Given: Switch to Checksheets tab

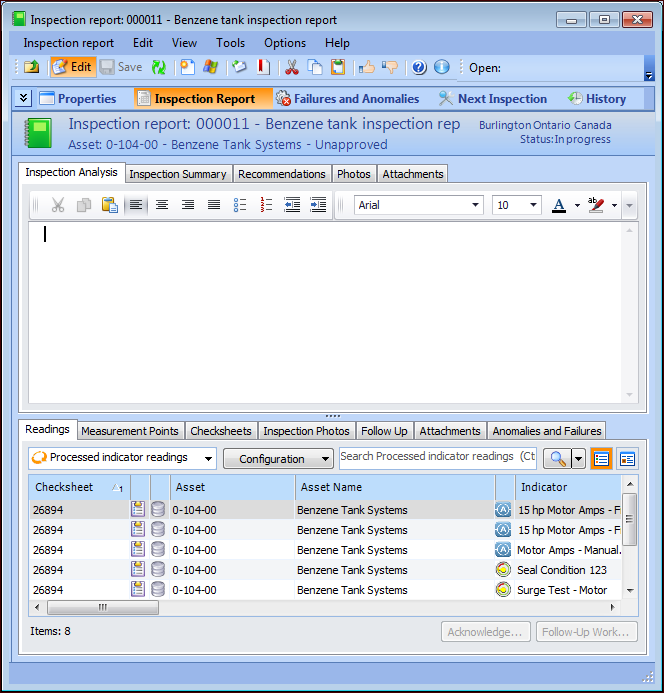Looking at the screenshot, I should click(x=221, y=431).
